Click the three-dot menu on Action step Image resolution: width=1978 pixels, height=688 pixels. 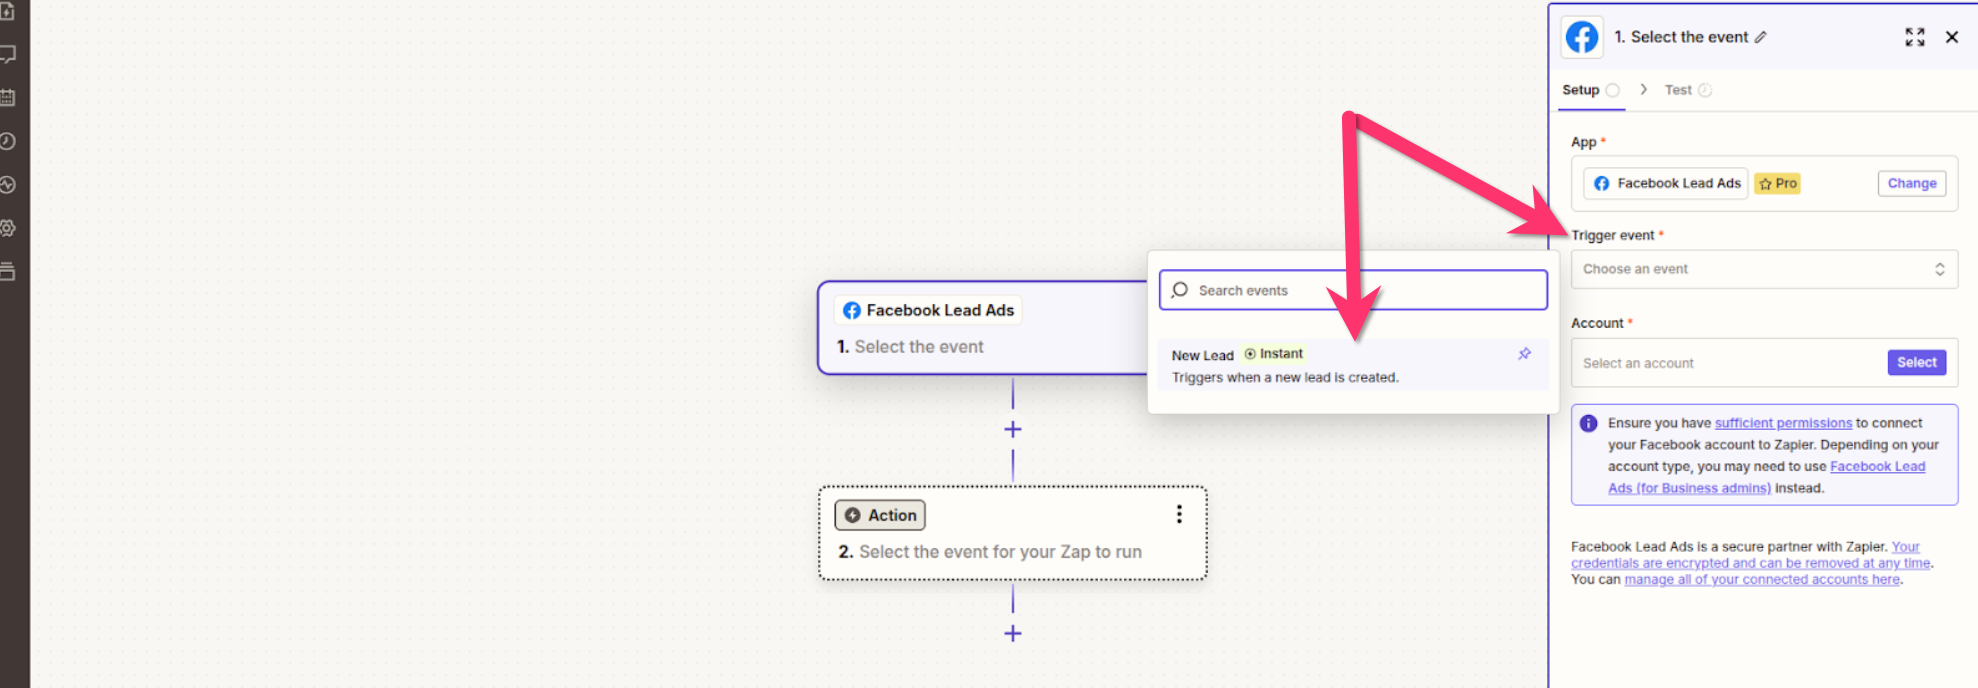click(1179, 514)
